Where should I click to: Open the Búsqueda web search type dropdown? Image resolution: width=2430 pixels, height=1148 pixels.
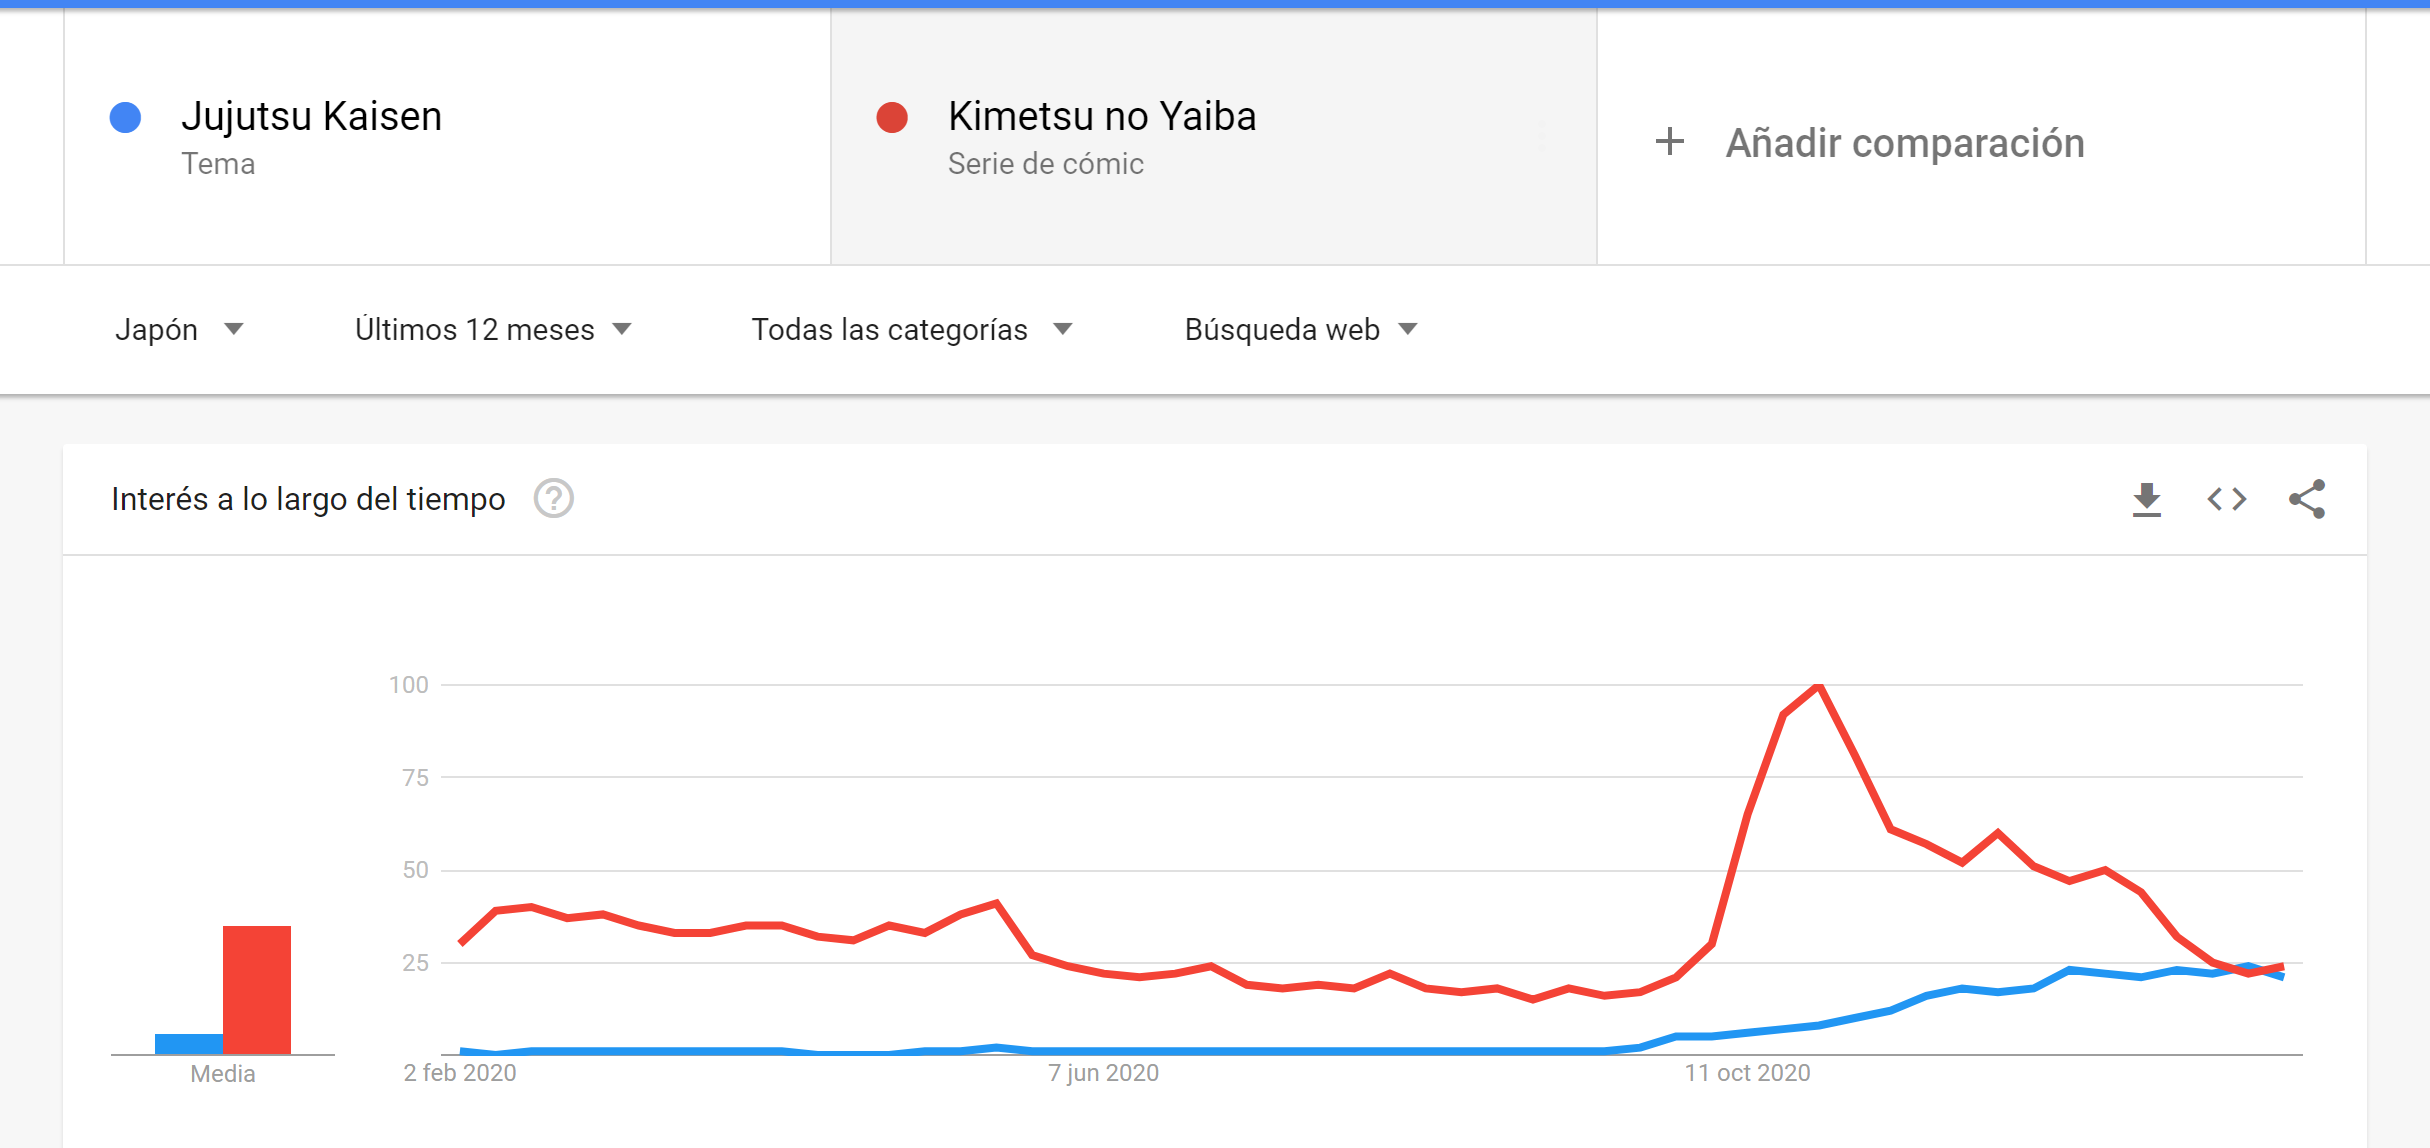[1301, 329]
